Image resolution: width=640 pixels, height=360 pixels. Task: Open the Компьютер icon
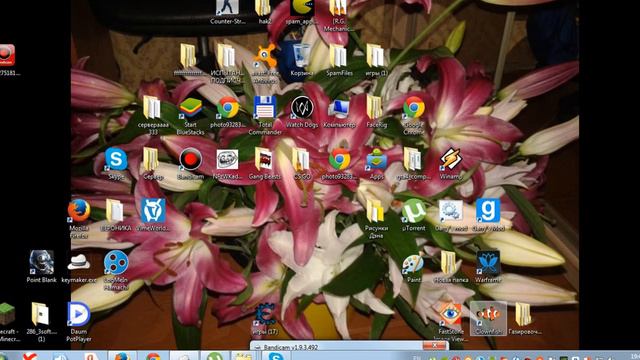coord(339,111)
